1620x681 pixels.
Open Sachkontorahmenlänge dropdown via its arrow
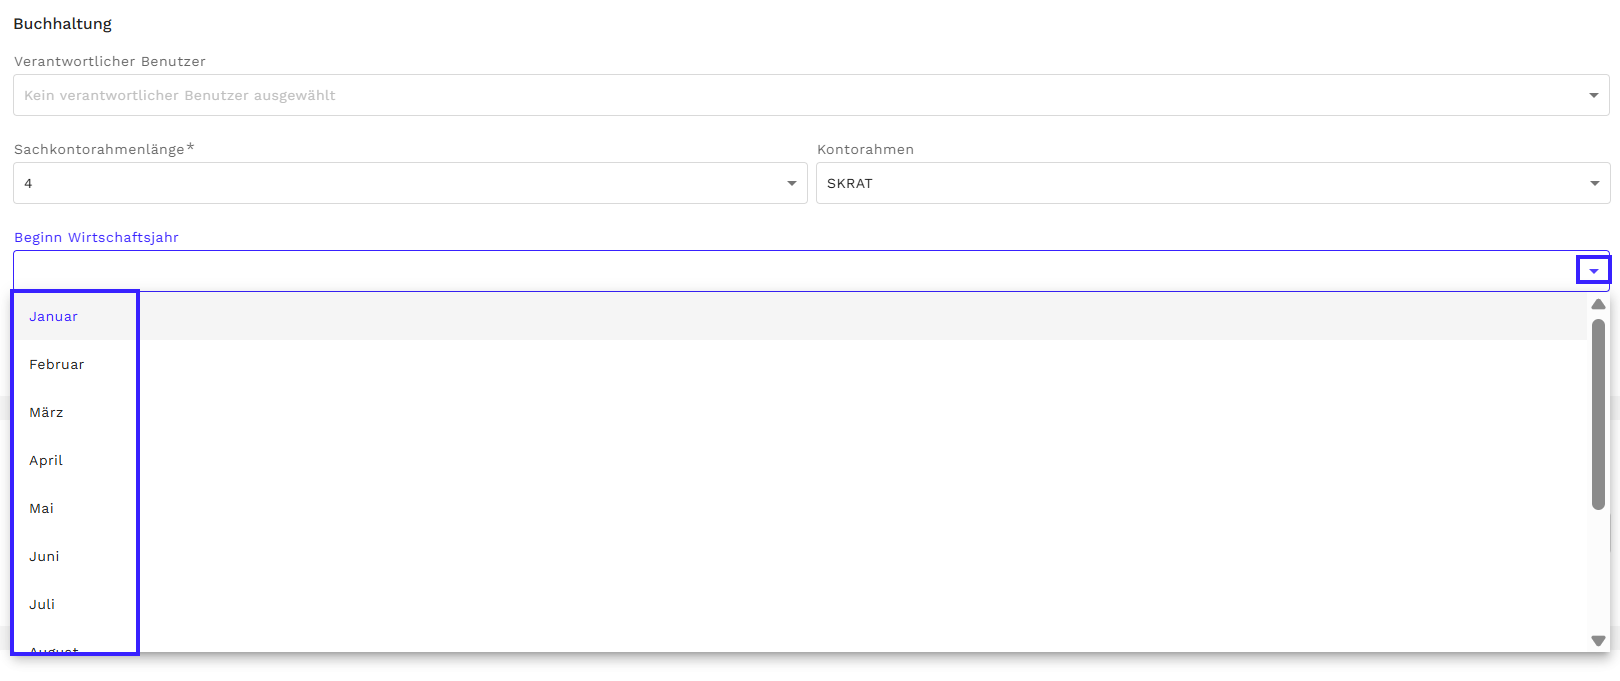point(791,183)
